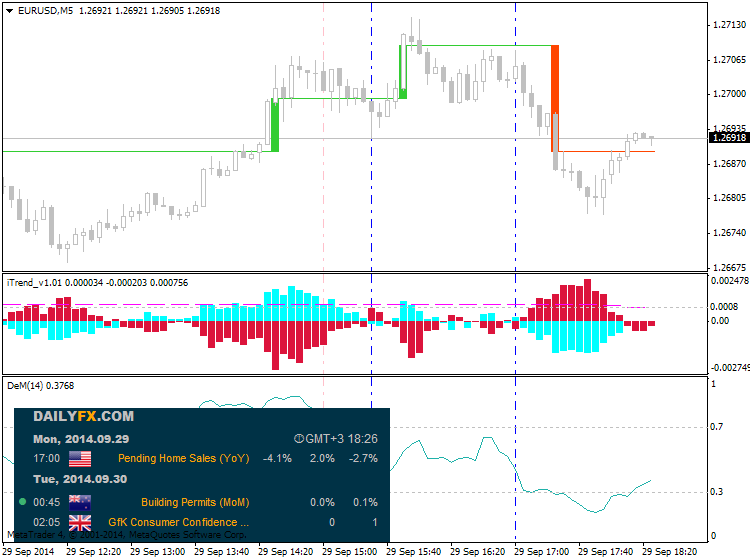Select the current price label 1.26918

[729, 138]
